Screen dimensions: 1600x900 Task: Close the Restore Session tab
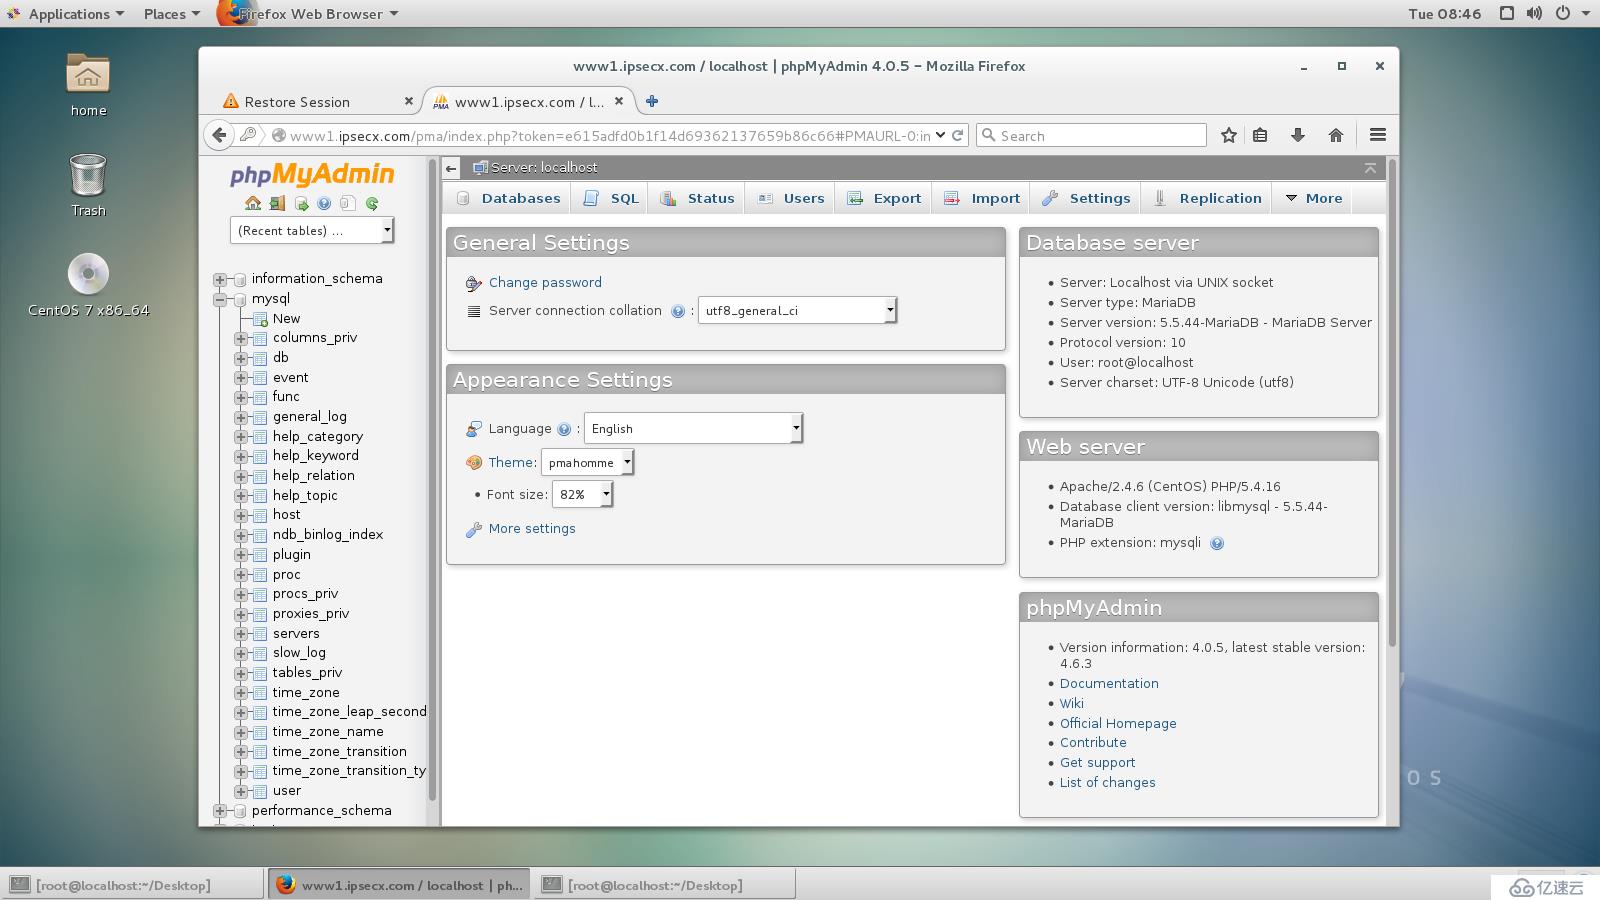pos(408,101)
